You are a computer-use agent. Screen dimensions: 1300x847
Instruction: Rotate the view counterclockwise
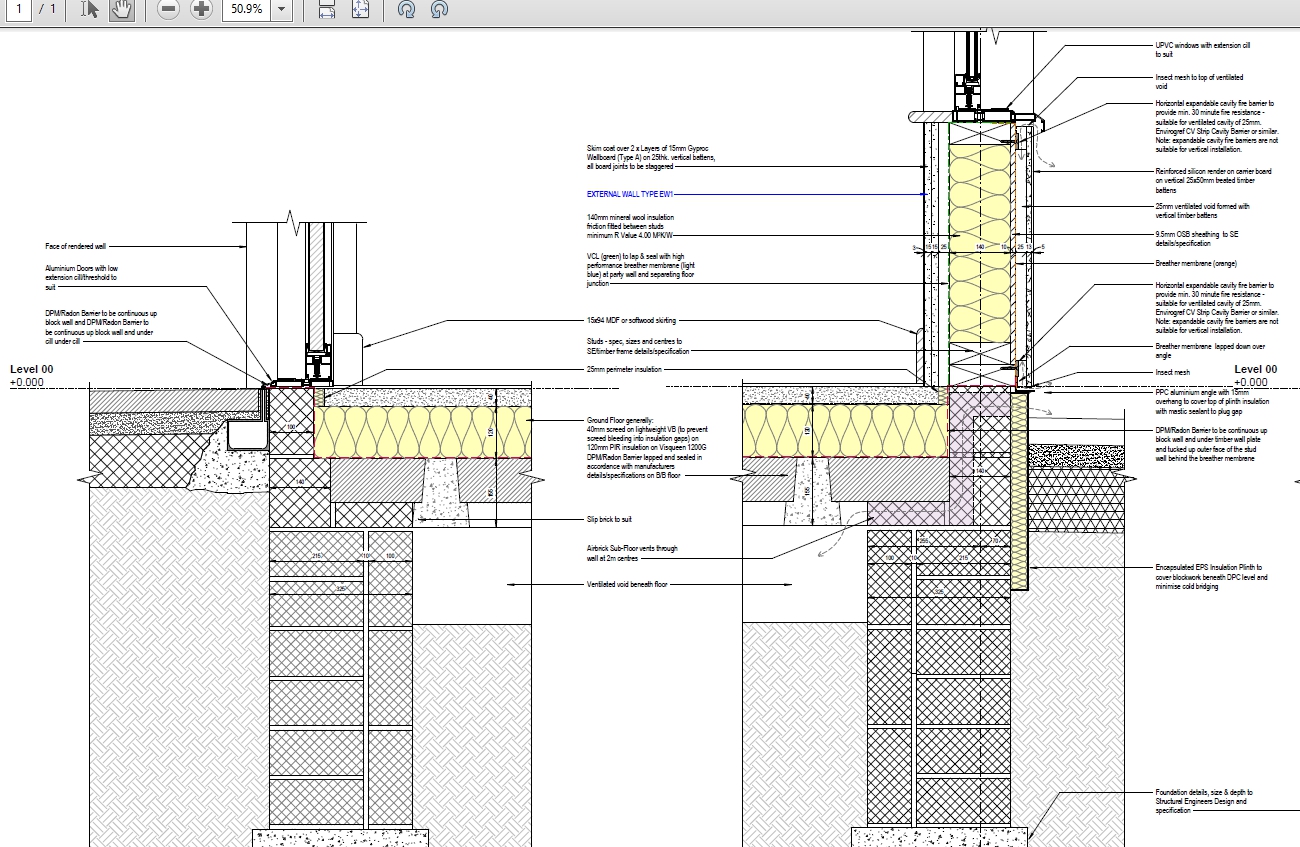pos(438,10)
